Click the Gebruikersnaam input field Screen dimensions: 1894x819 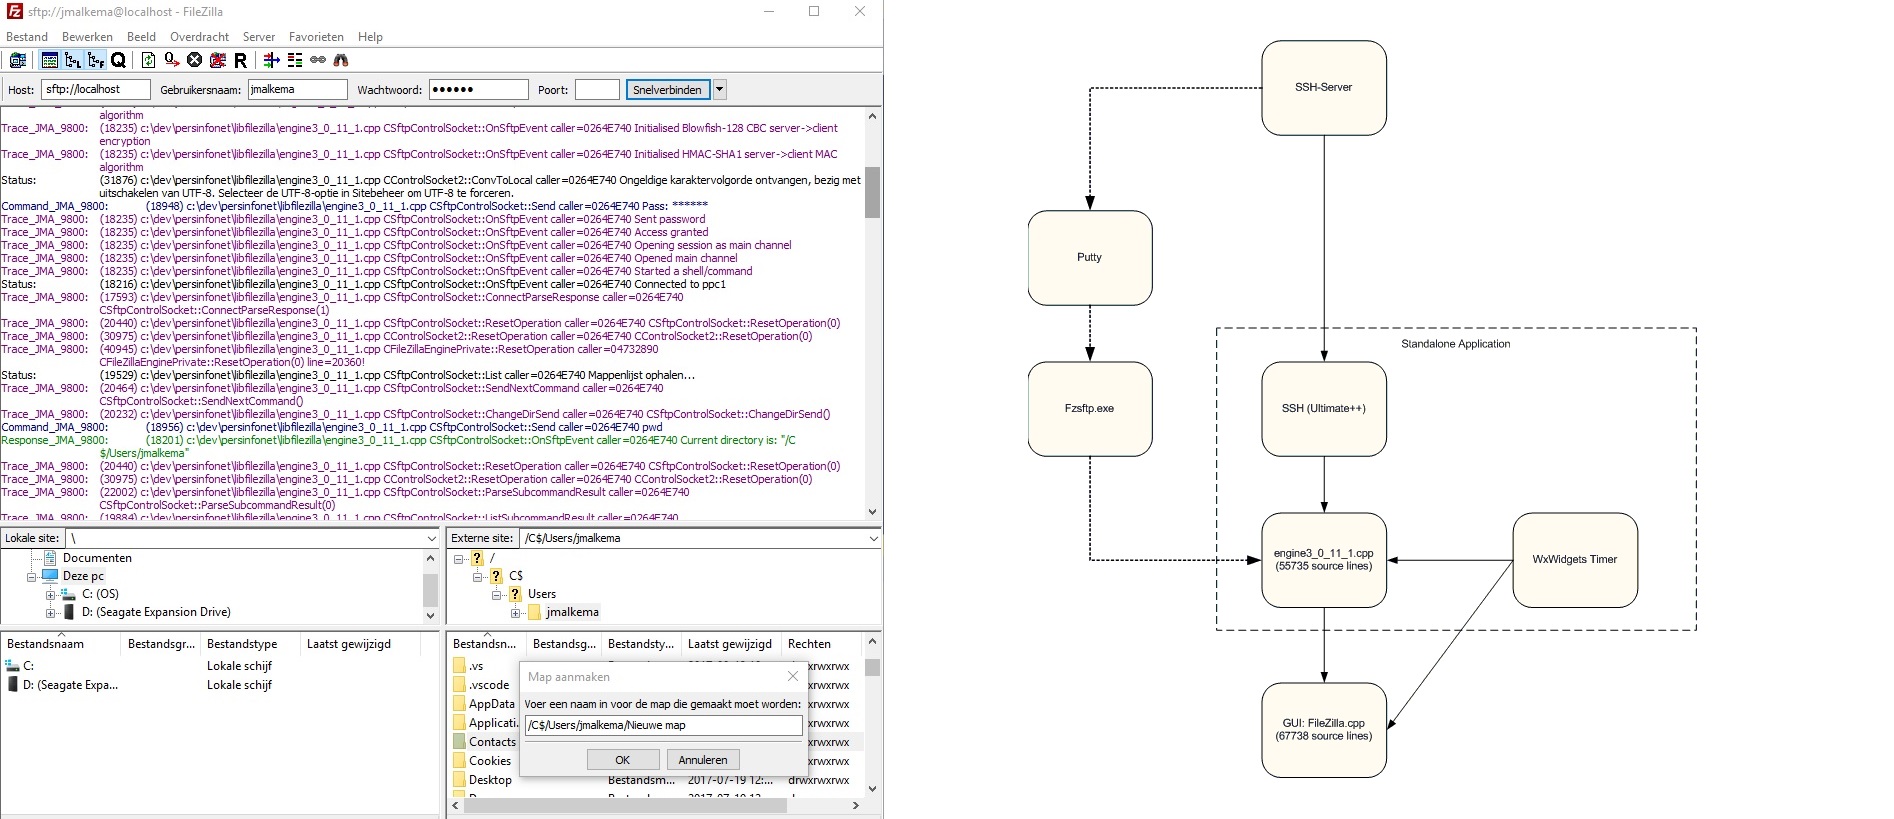[x=297, y=90]
